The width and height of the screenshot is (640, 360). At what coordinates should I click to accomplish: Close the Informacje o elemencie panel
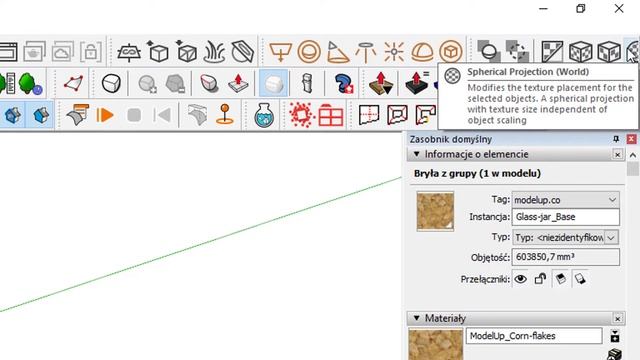pos(618,154)
